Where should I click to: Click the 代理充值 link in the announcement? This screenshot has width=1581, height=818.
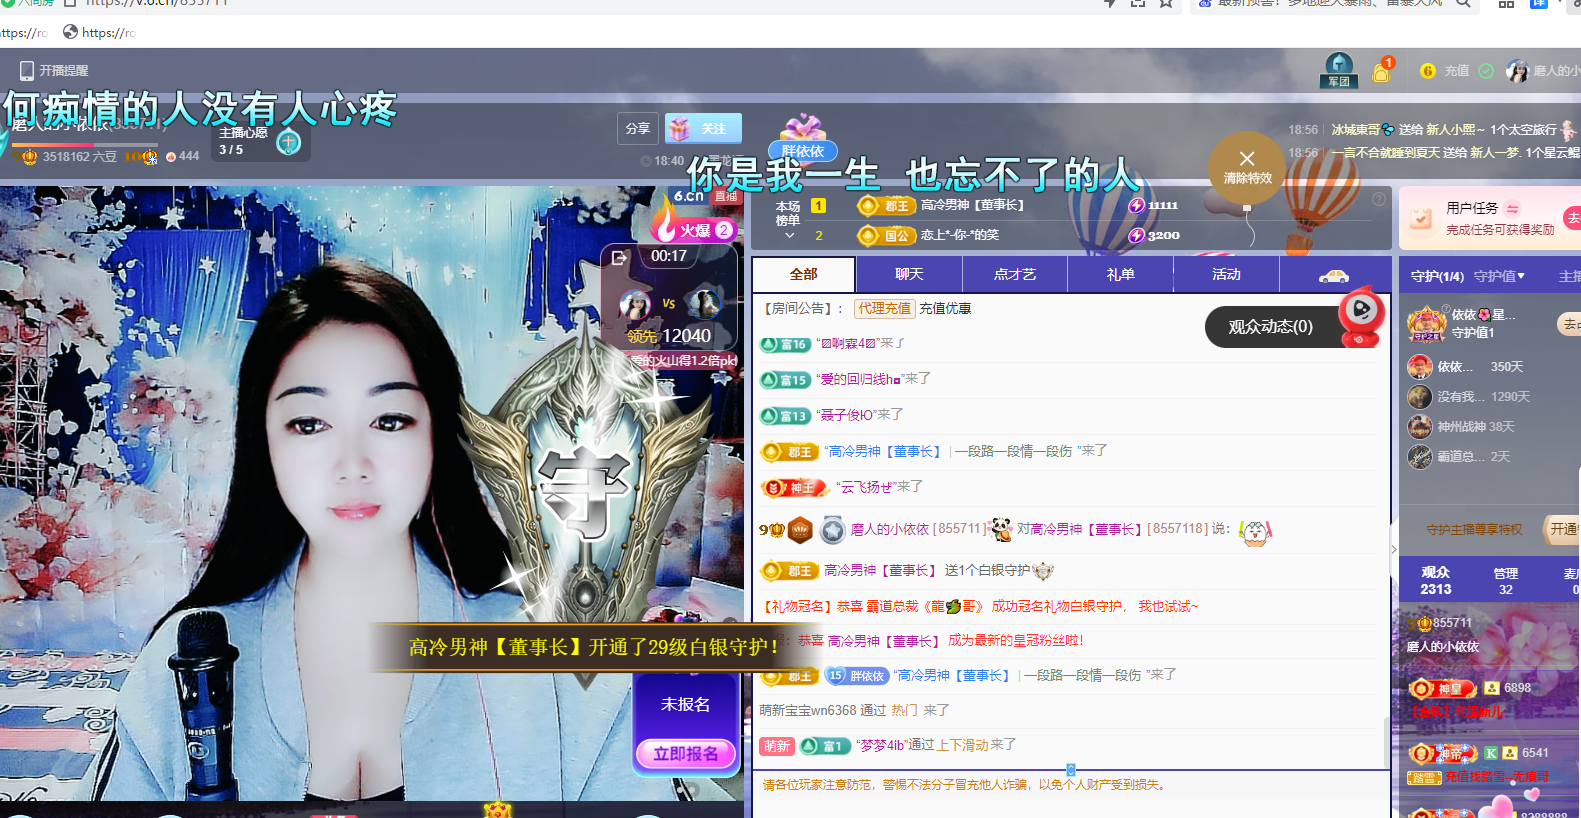pos(884,308)
